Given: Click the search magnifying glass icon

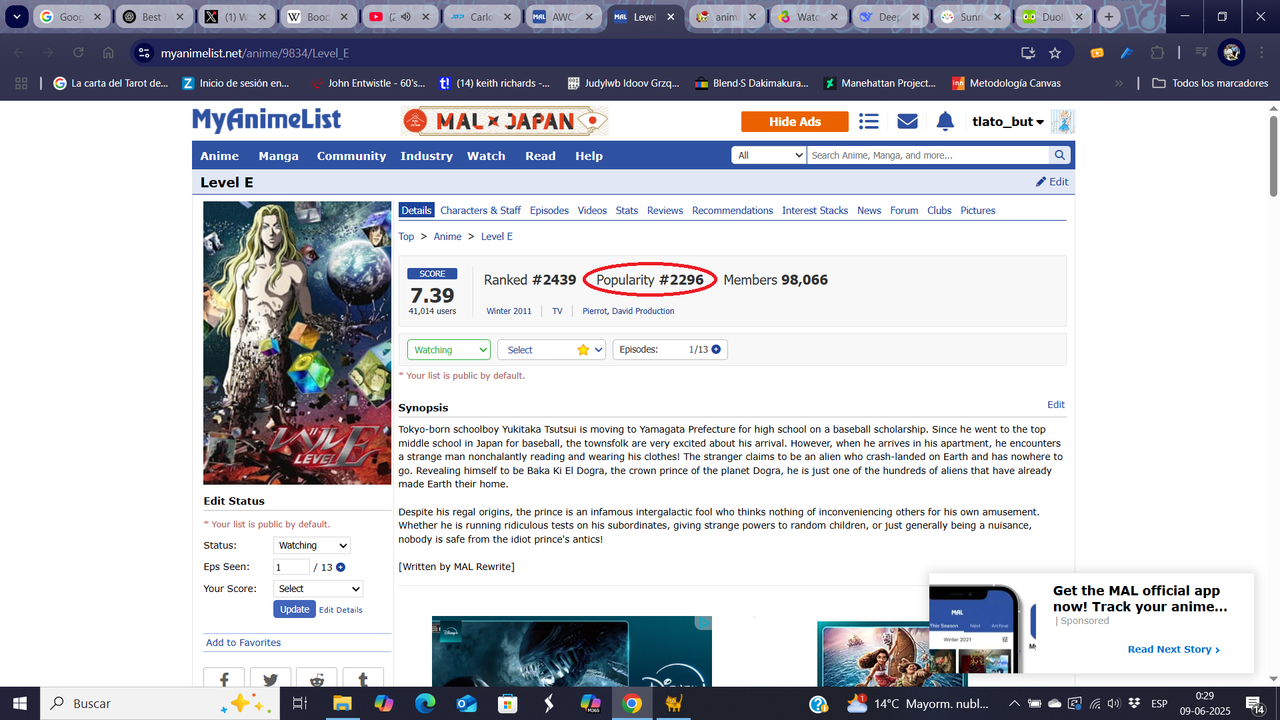Looking at the screenshot, I should pos(1059,155).
